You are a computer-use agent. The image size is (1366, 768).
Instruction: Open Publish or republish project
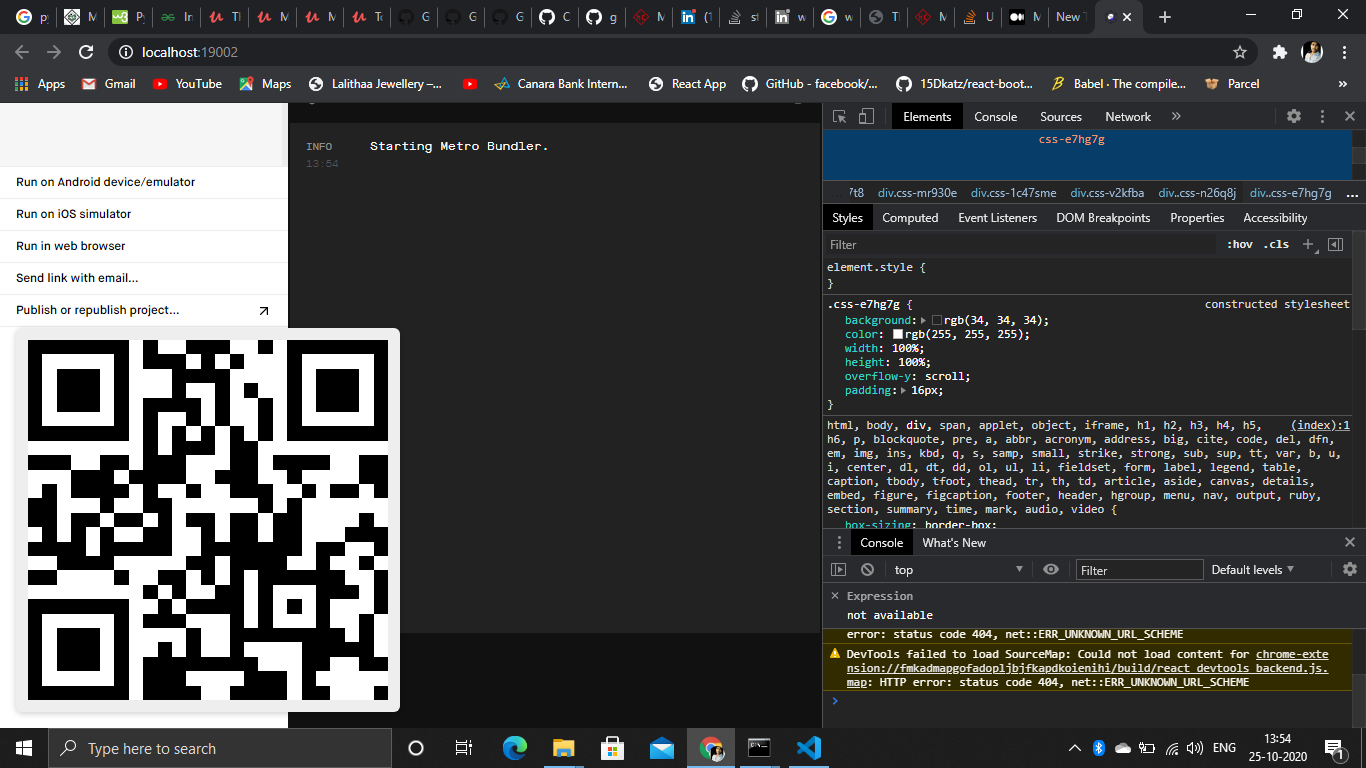pyautogui.click(x=144, y=310)
